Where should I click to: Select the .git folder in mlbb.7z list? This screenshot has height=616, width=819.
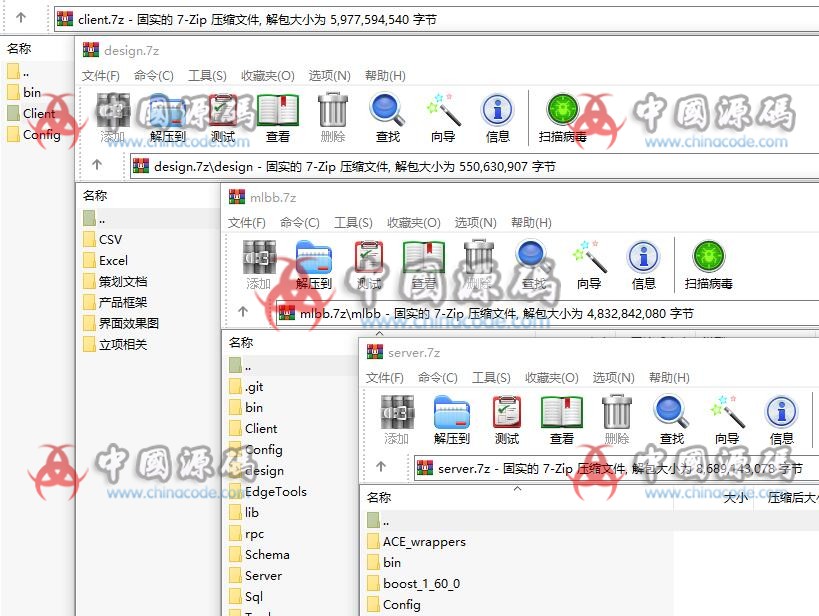pos(254,386)
